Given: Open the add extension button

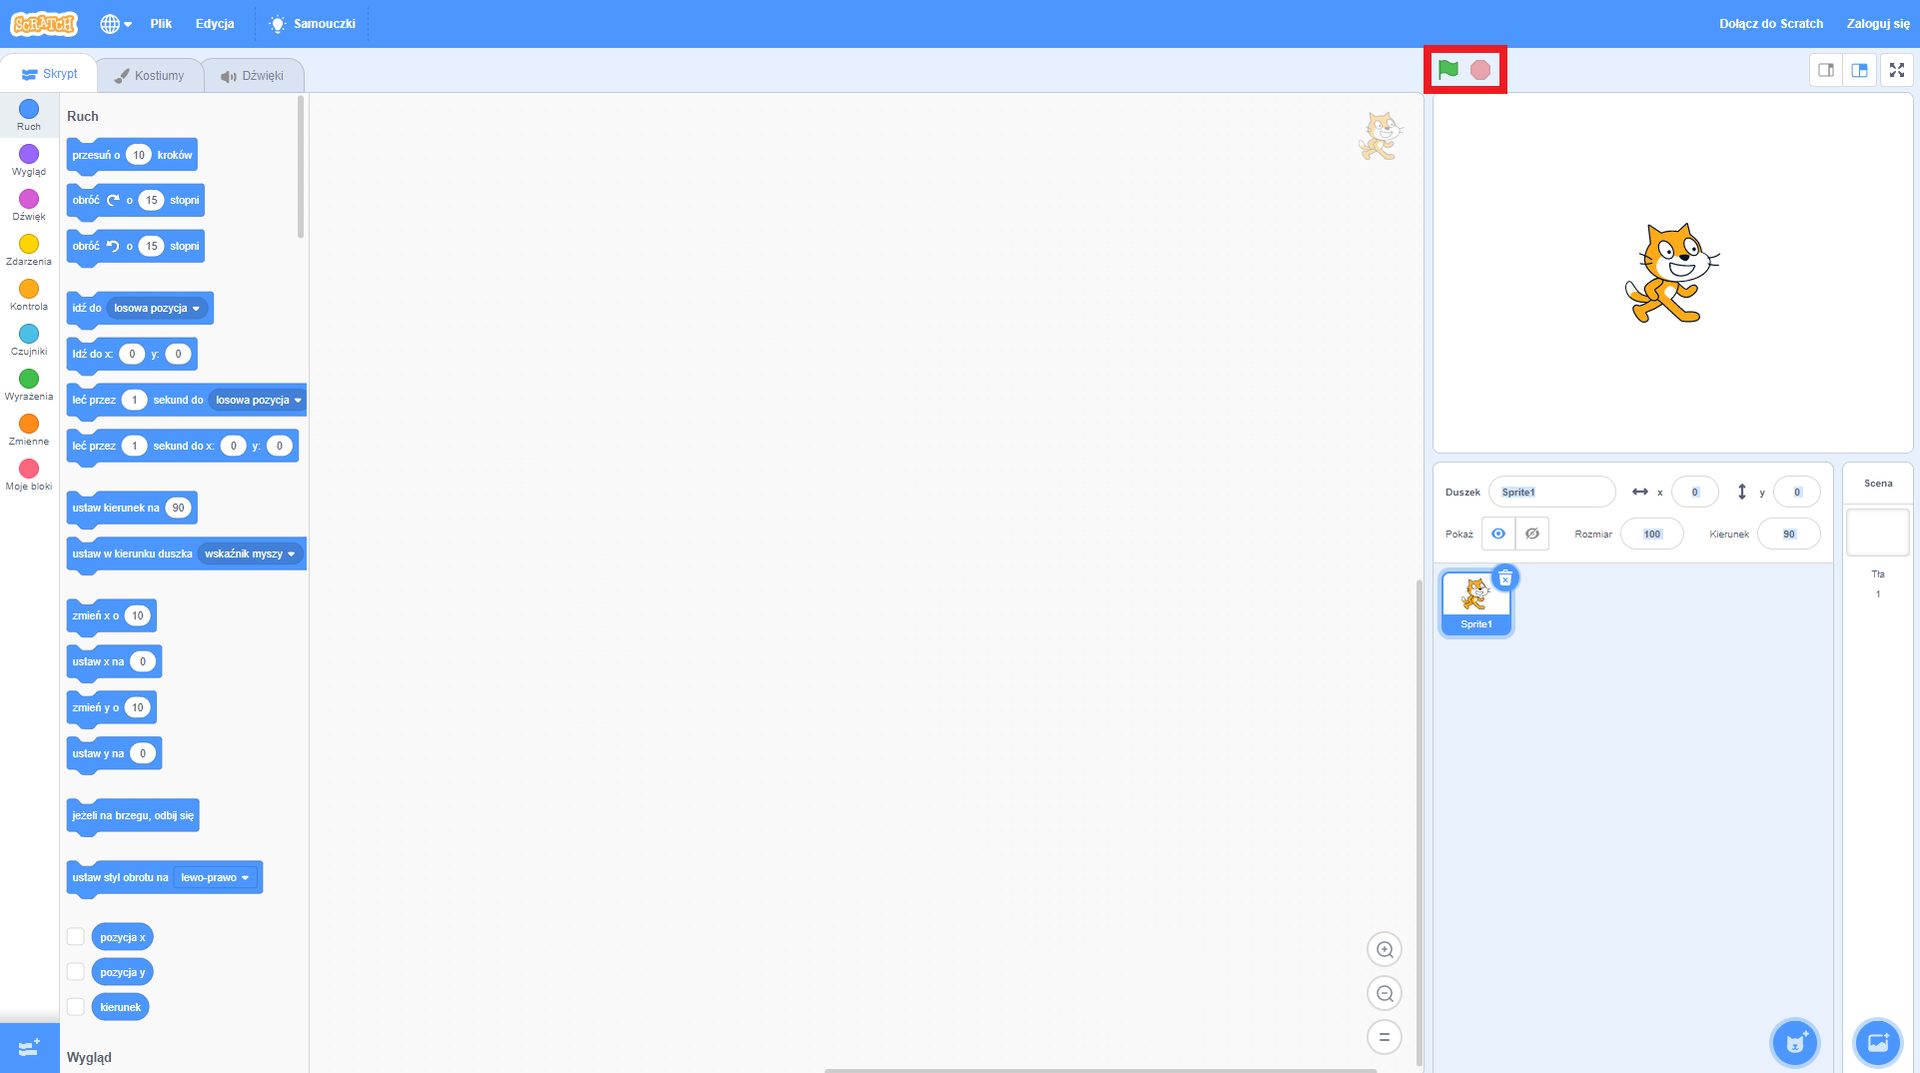Looking at the screenshot, I should [x=29, y=1047].
